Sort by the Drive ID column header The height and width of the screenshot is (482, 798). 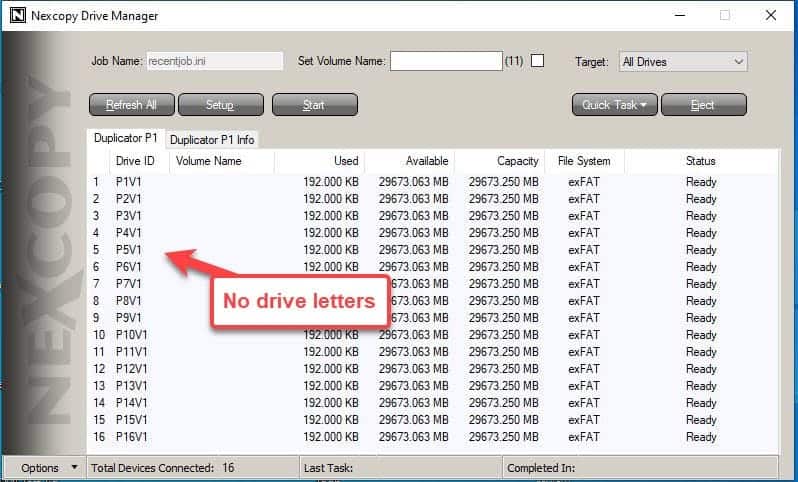[139, 161]
